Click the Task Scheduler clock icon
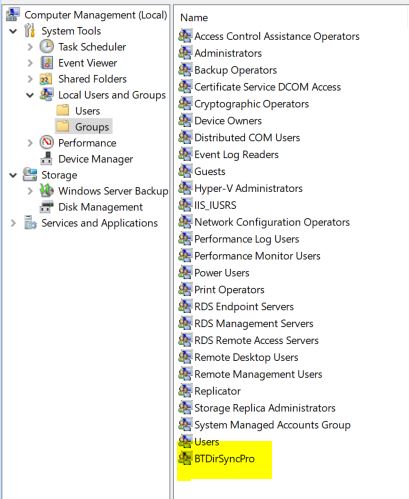Screen dimensions: 409x499 pyautogui.click(x=47, y=46)
